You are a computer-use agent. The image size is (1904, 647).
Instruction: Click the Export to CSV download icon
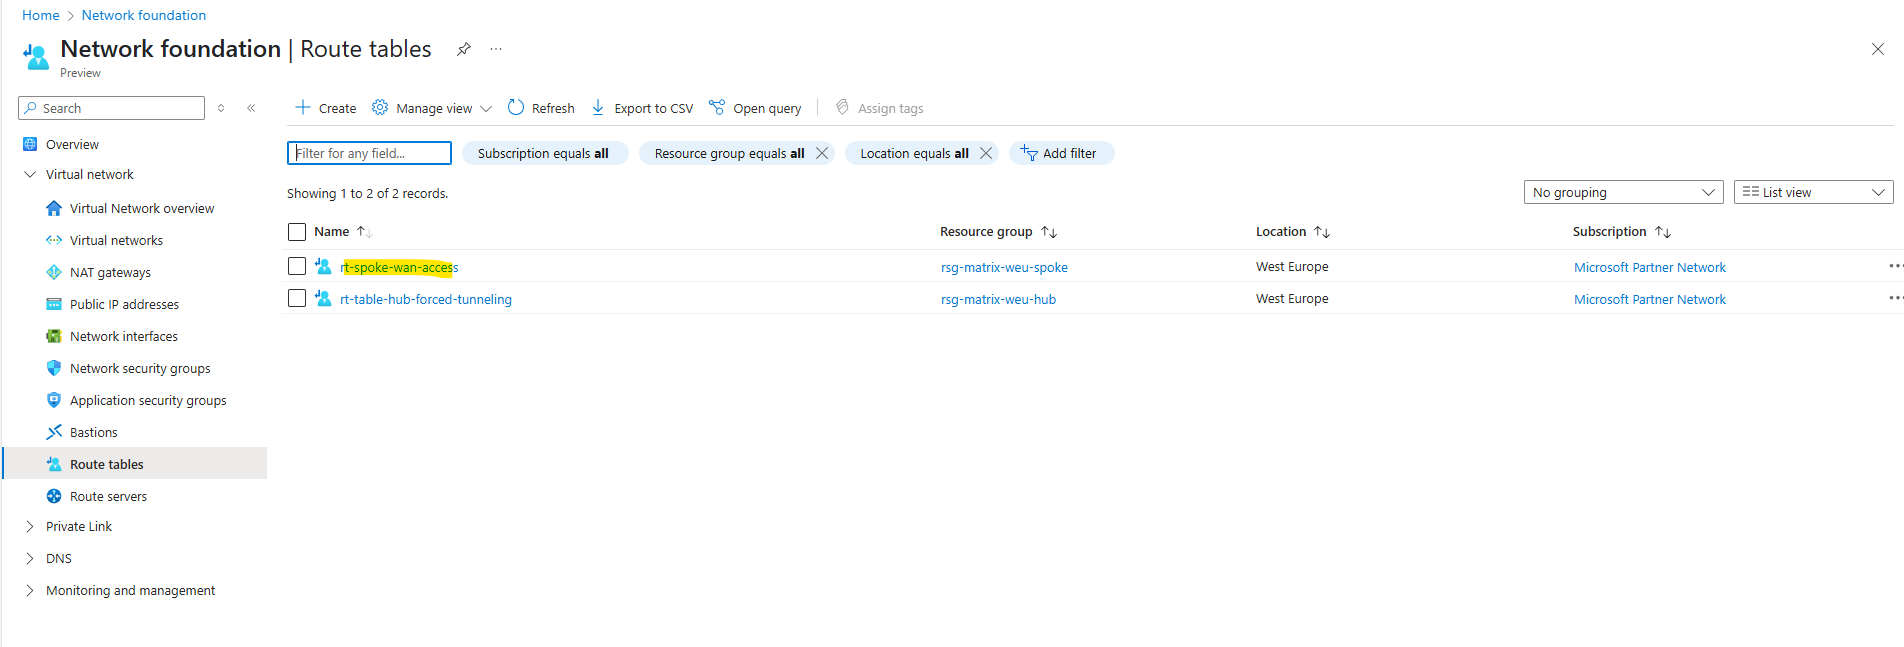pos(598,107)
